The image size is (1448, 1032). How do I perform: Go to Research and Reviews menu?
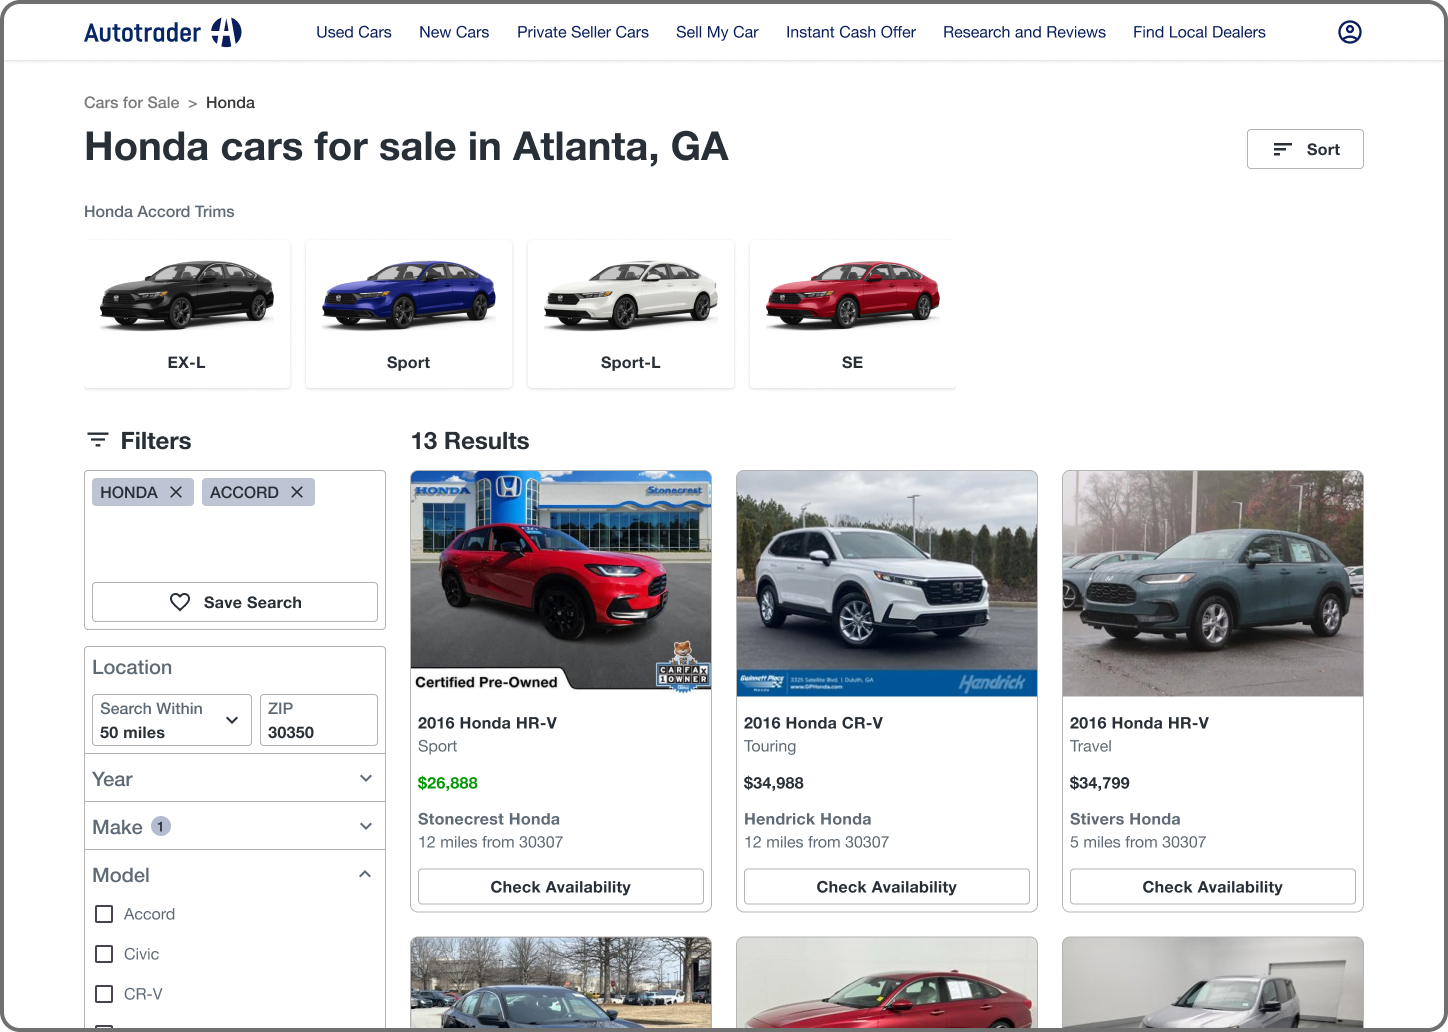[1024, 32]
